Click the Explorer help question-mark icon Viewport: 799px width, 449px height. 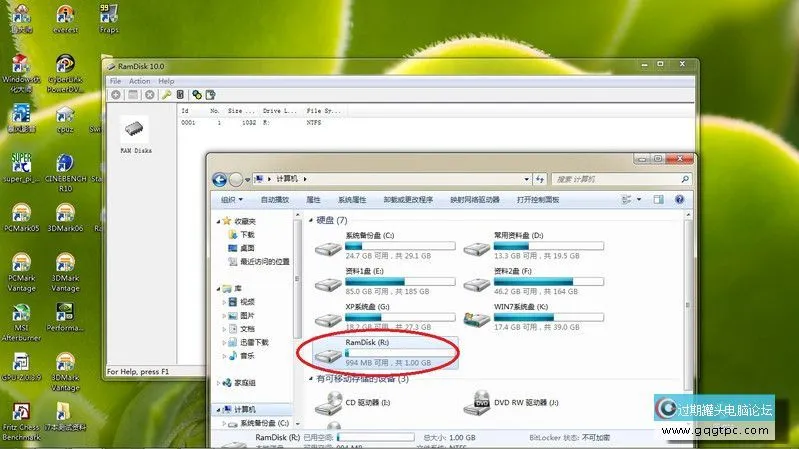pyautogui.click(x=679, y=200)
